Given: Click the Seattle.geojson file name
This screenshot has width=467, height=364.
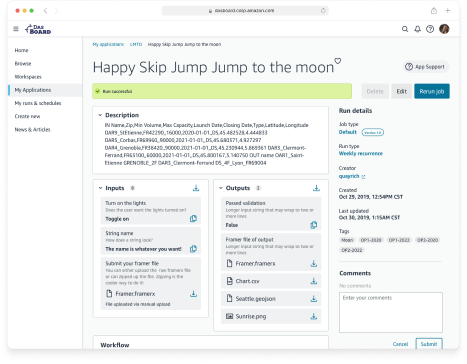Looking at the screenshot, I should click(256, 299).
